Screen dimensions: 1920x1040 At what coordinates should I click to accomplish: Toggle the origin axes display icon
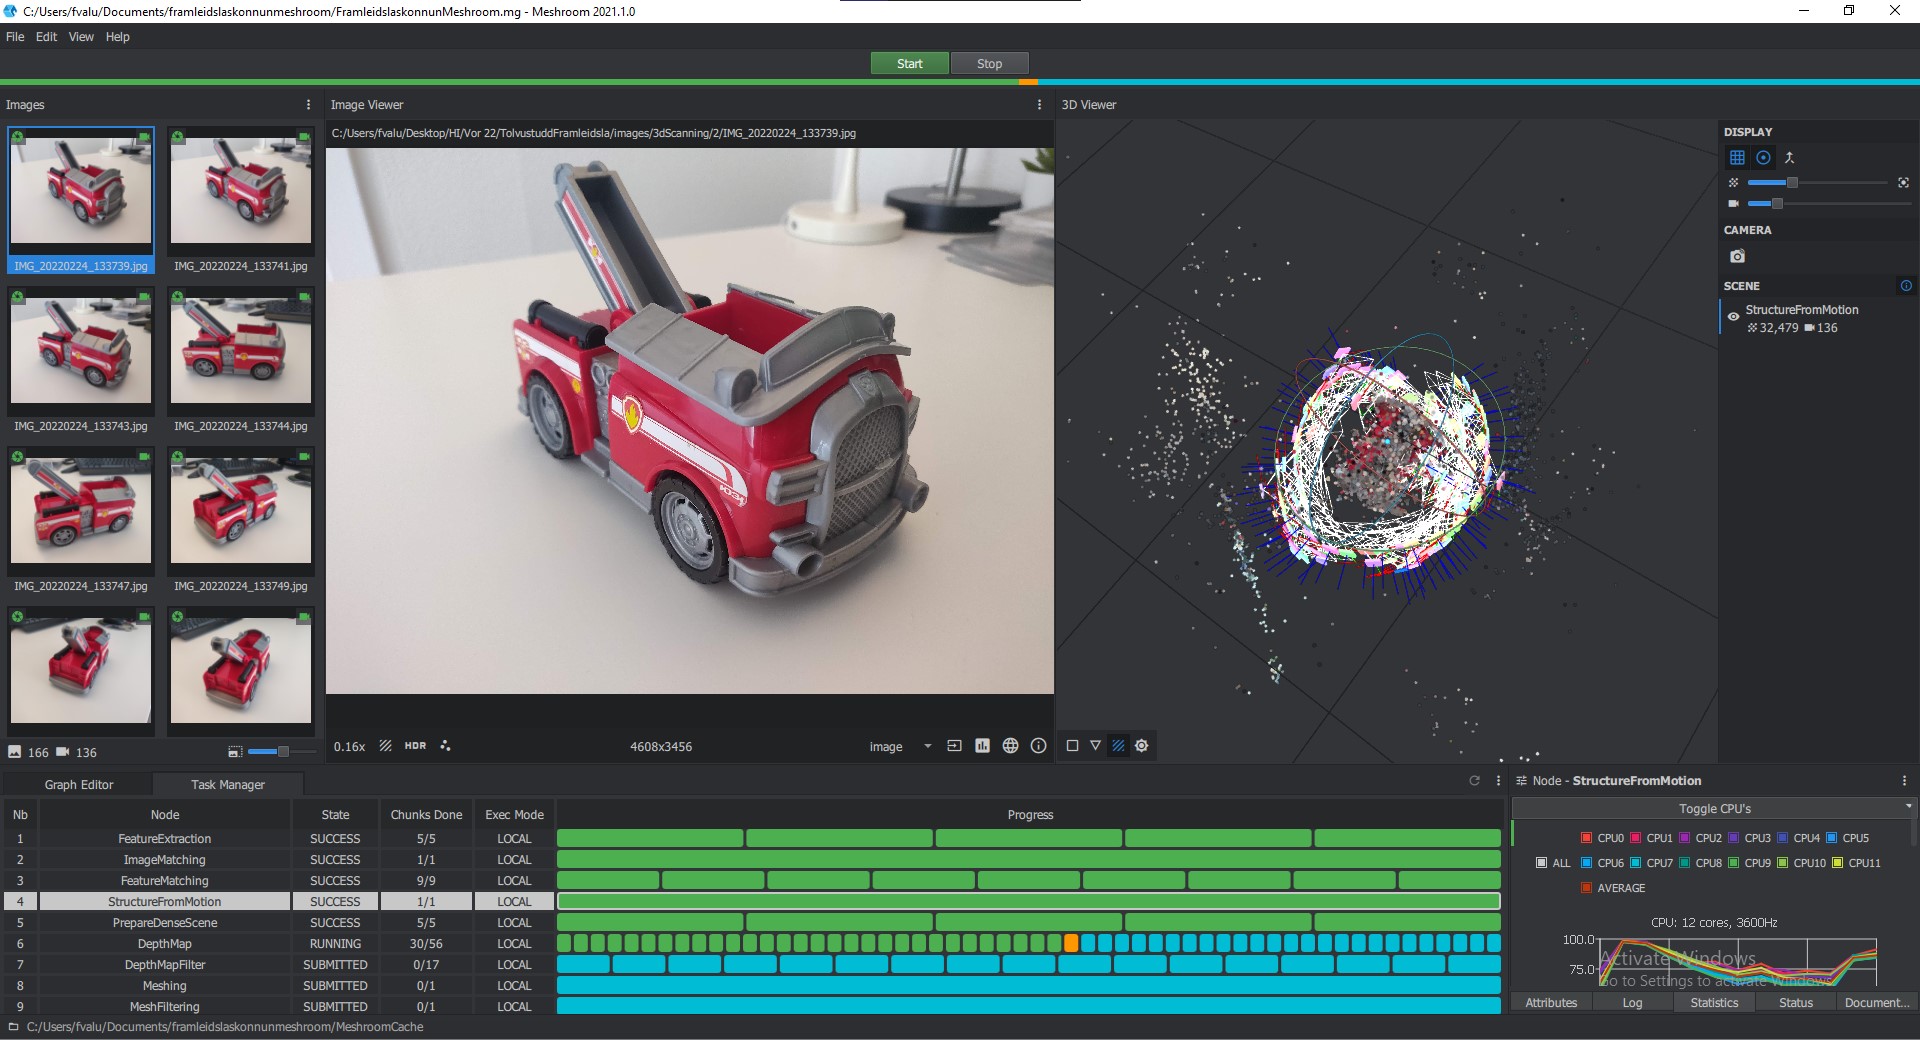1790,157
